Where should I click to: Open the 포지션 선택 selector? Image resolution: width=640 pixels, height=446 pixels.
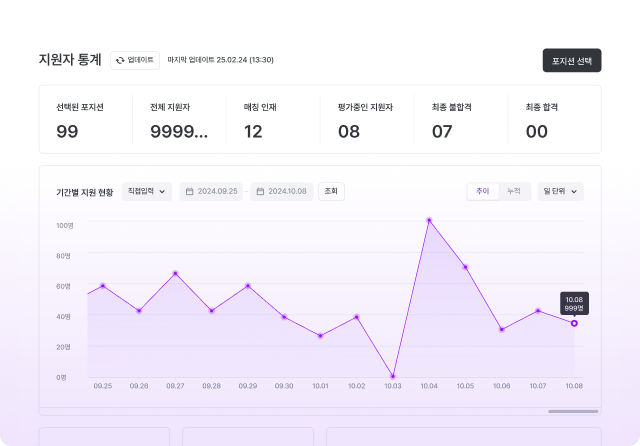pyautogui.click(x=571, y=60)
